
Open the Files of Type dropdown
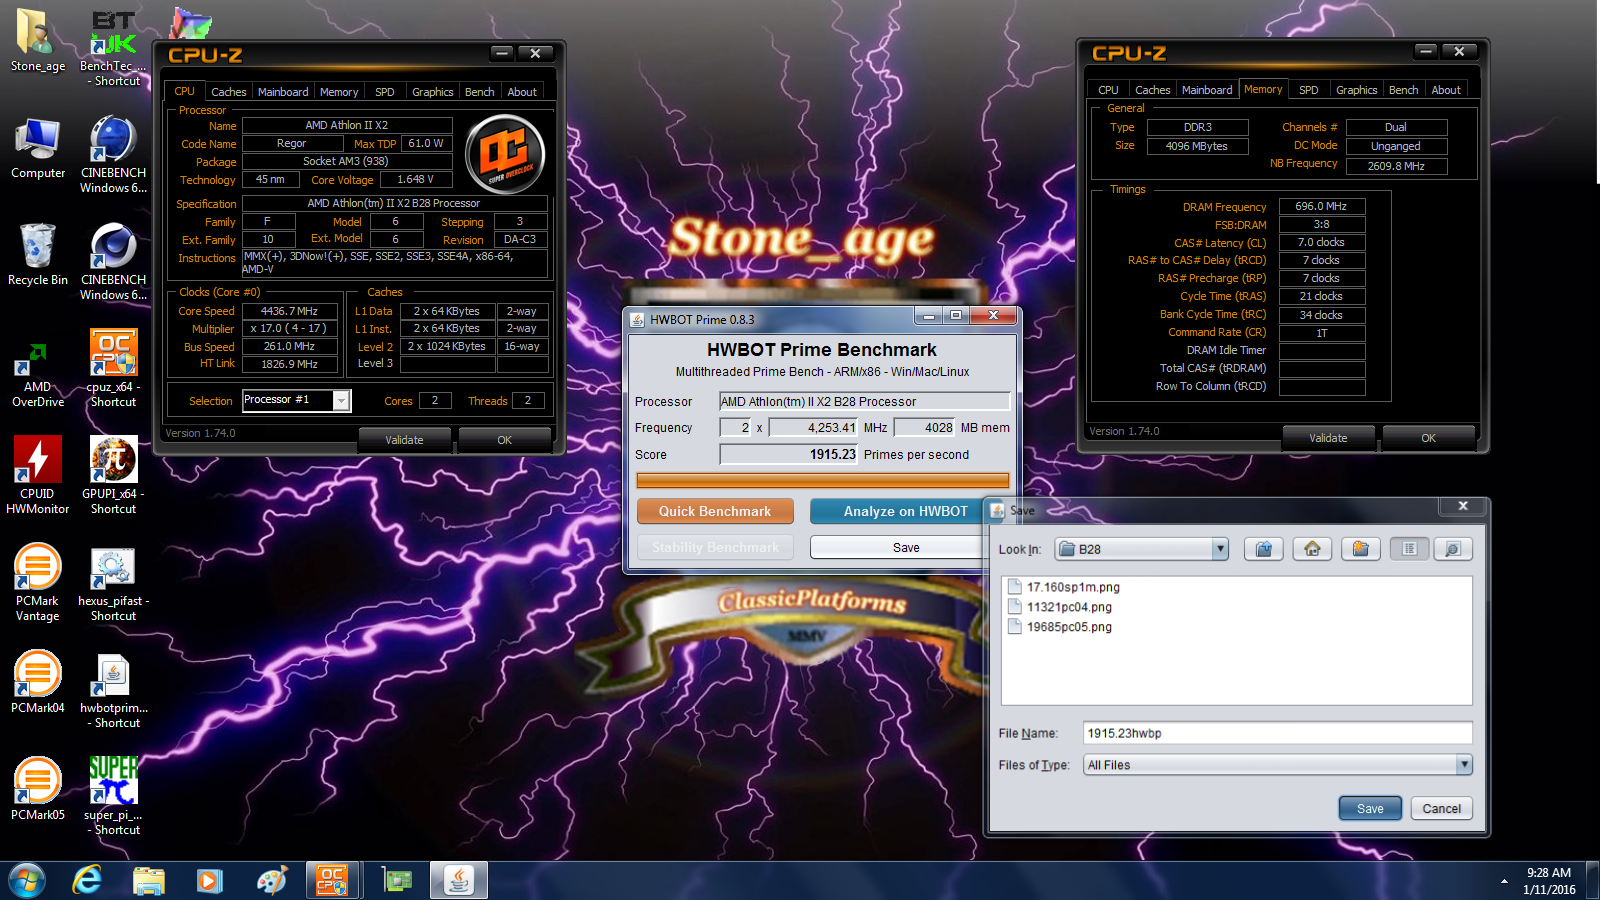pyautogui.click(x=1464, y=765)
